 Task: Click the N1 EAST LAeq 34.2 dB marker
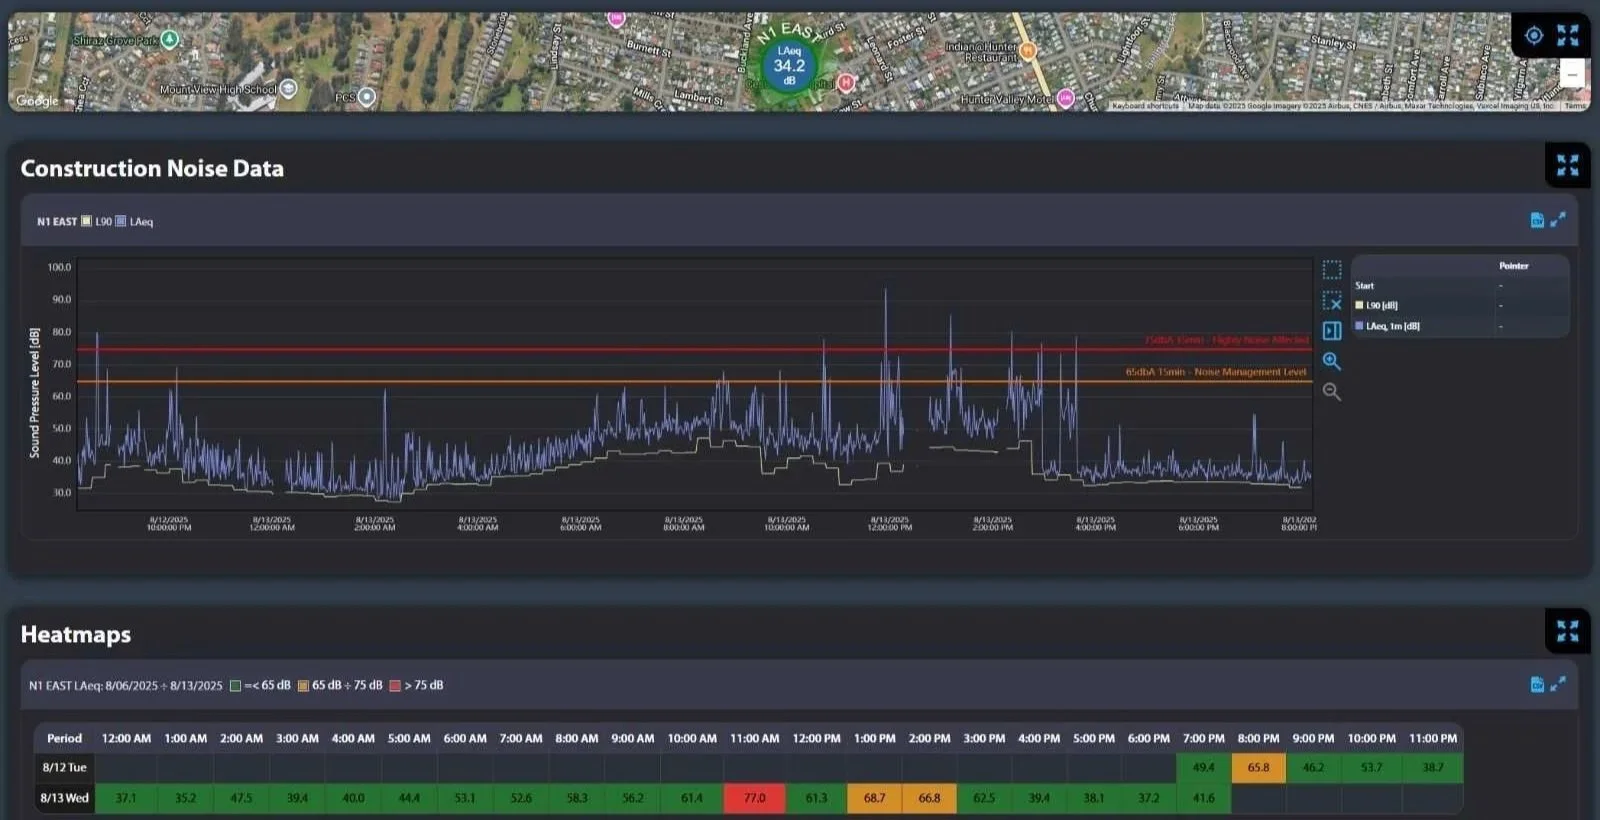pos(789,66)
